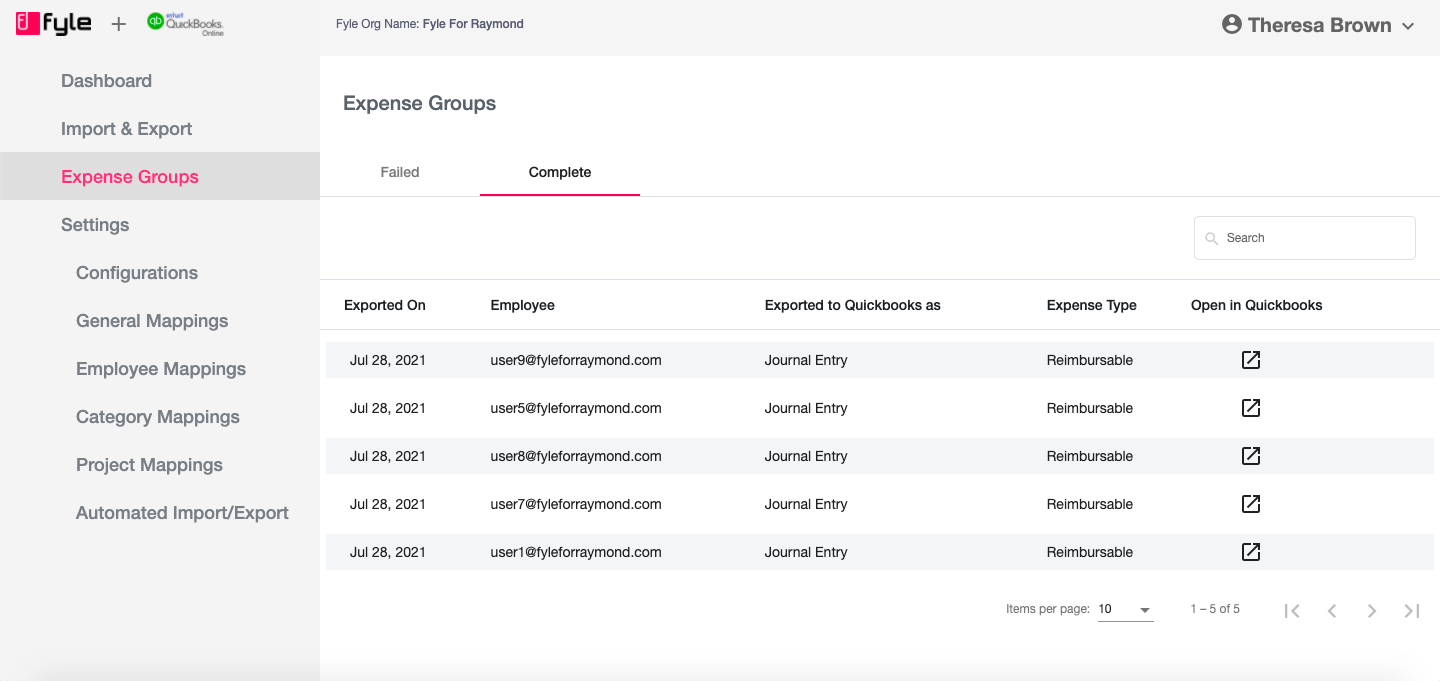1440x681 pixels.
Task: Switch to the Failed tab
Action: [400, 172]
